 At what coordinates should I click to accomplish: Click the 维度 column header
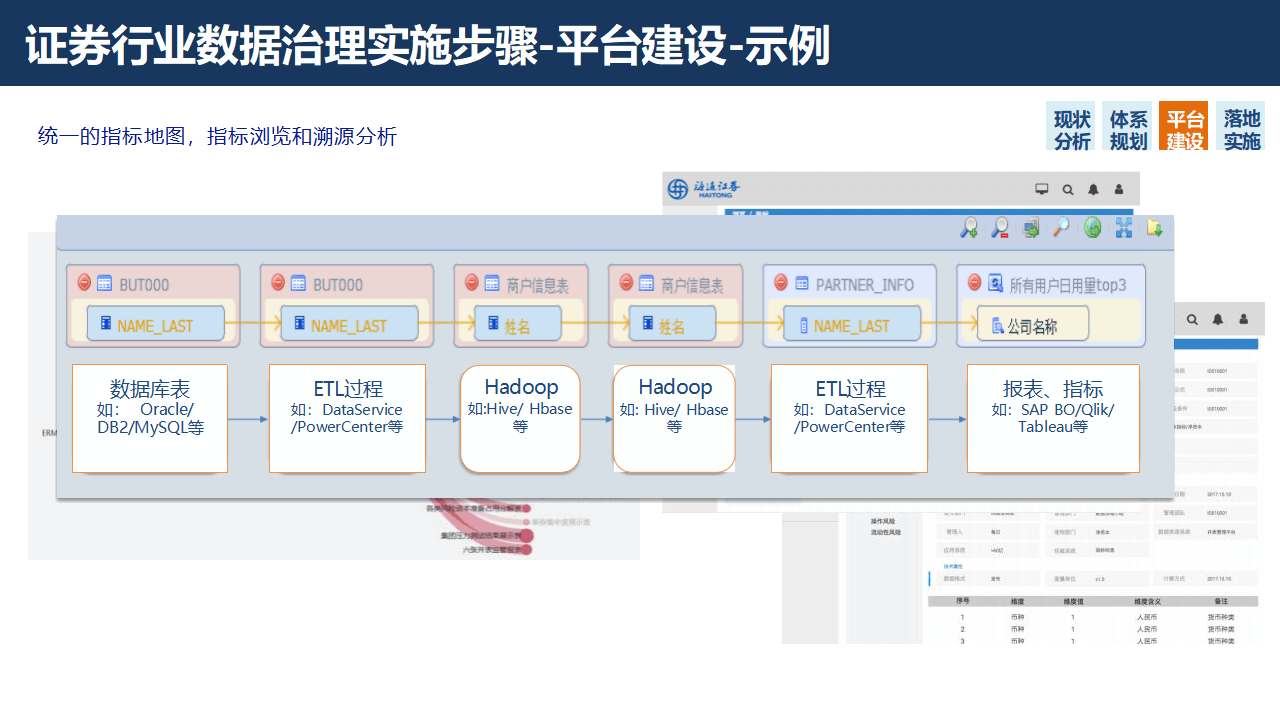click(x=1018, y=602)
